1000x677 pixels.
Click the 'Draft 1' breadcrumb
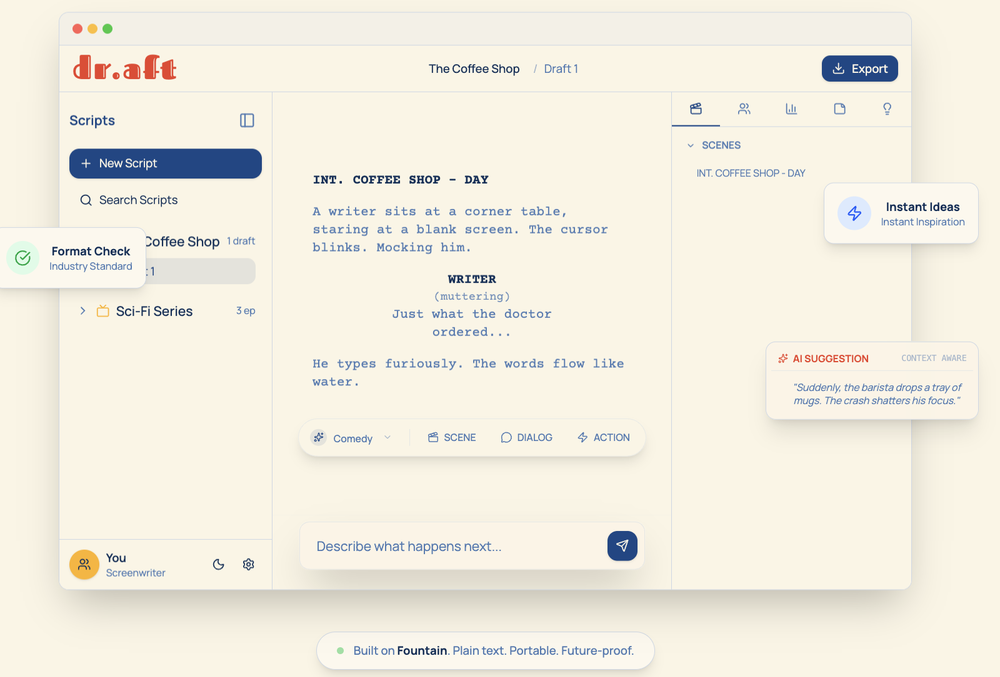[561, 69]
